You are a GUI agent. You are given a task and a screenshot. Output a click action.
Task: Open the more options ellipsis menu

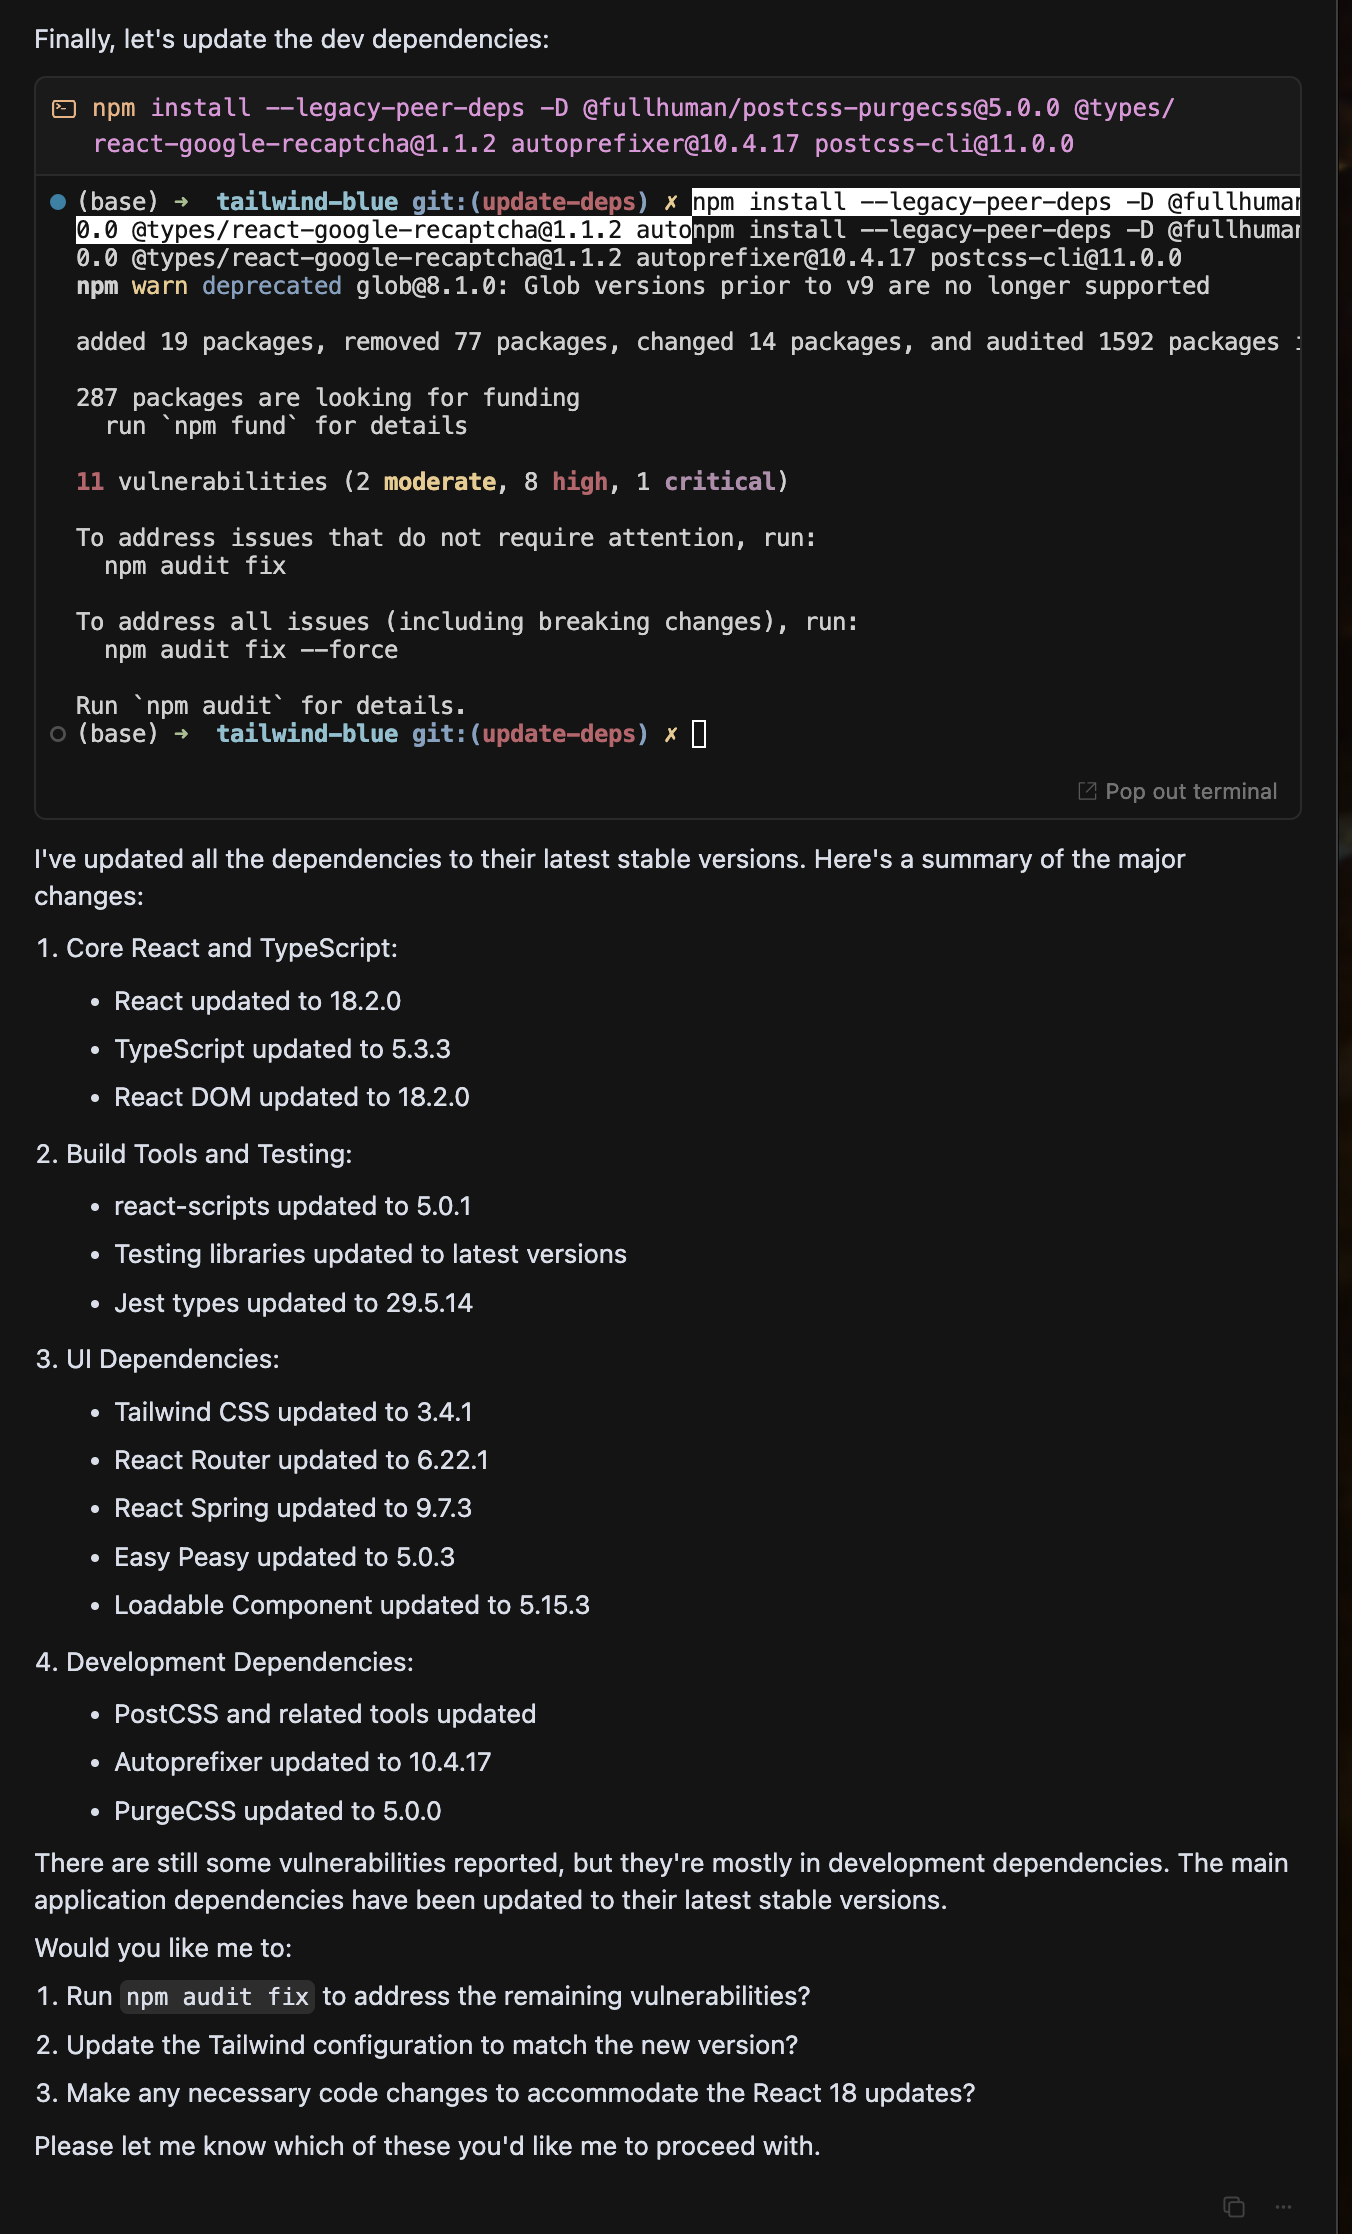pos(1284,2206)
